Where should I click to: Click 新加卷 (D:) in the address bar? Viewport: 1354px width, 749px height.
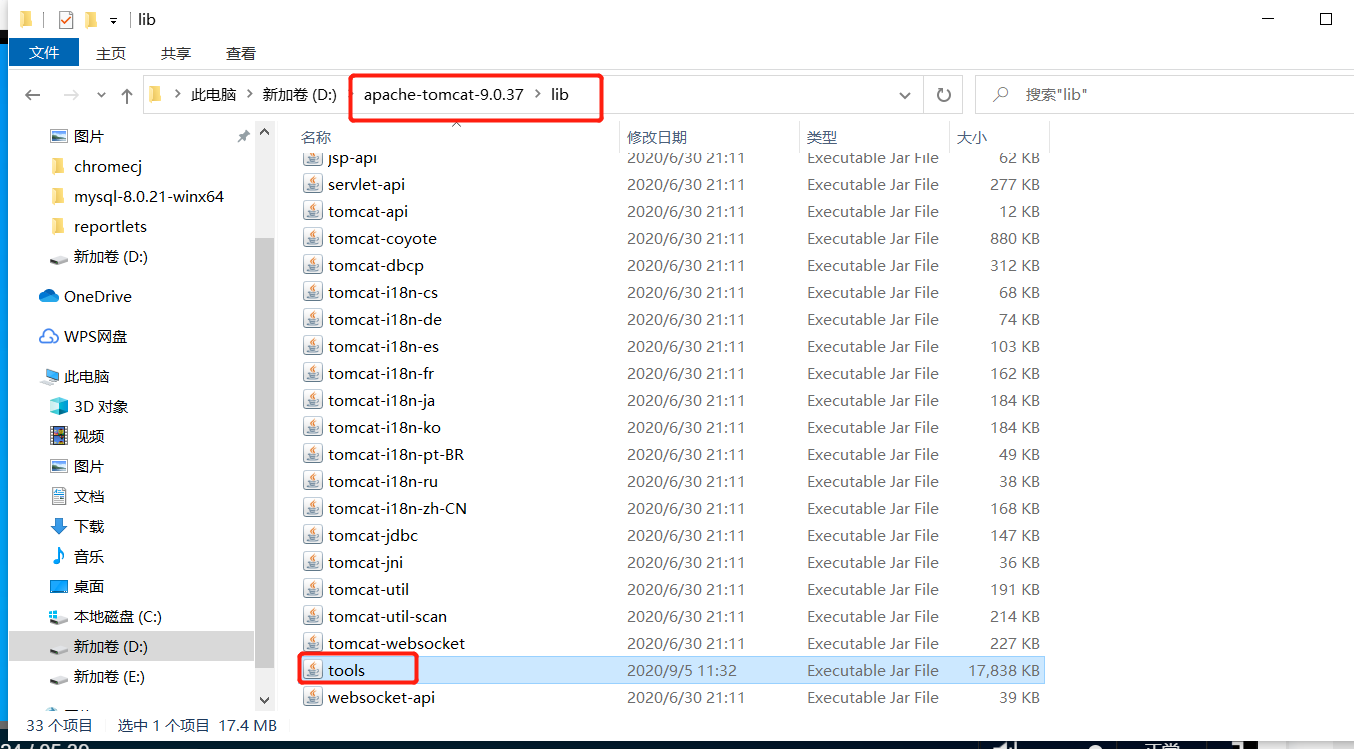(299, 95)
